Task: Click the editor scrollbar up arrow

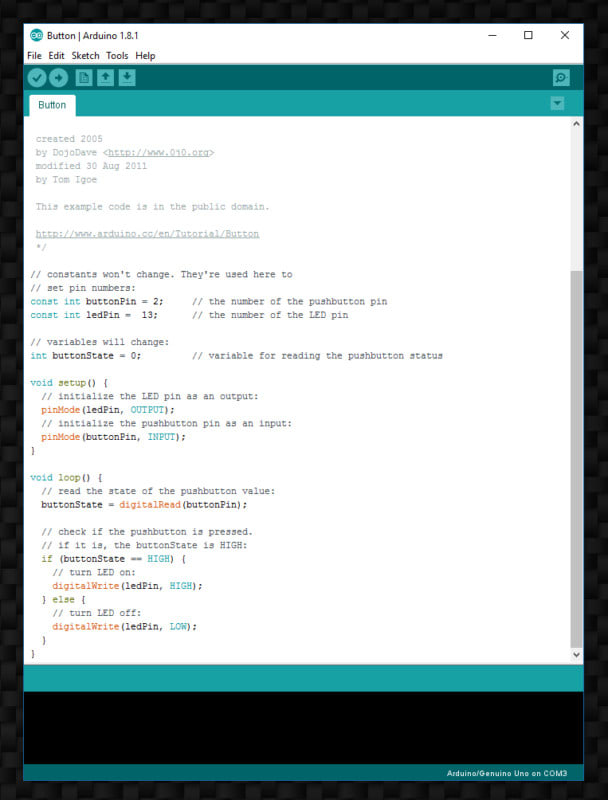Action: 576,123
